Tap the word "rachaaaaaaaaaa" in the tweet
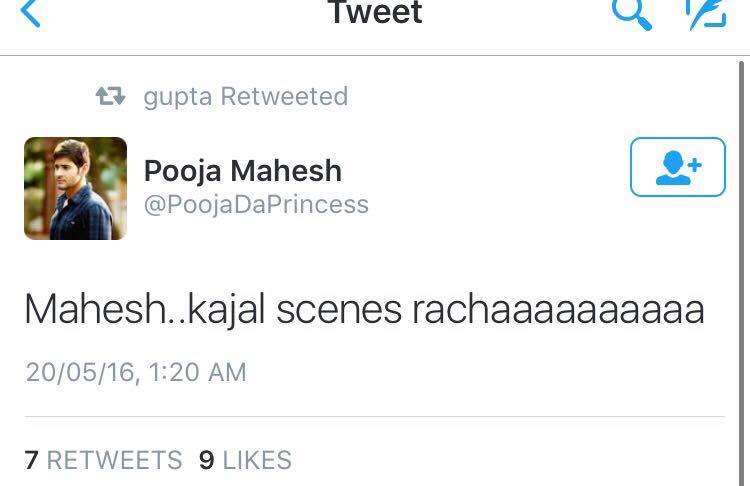Image resolution: width=750 pixels, height=486 pixels. point(558,311)
